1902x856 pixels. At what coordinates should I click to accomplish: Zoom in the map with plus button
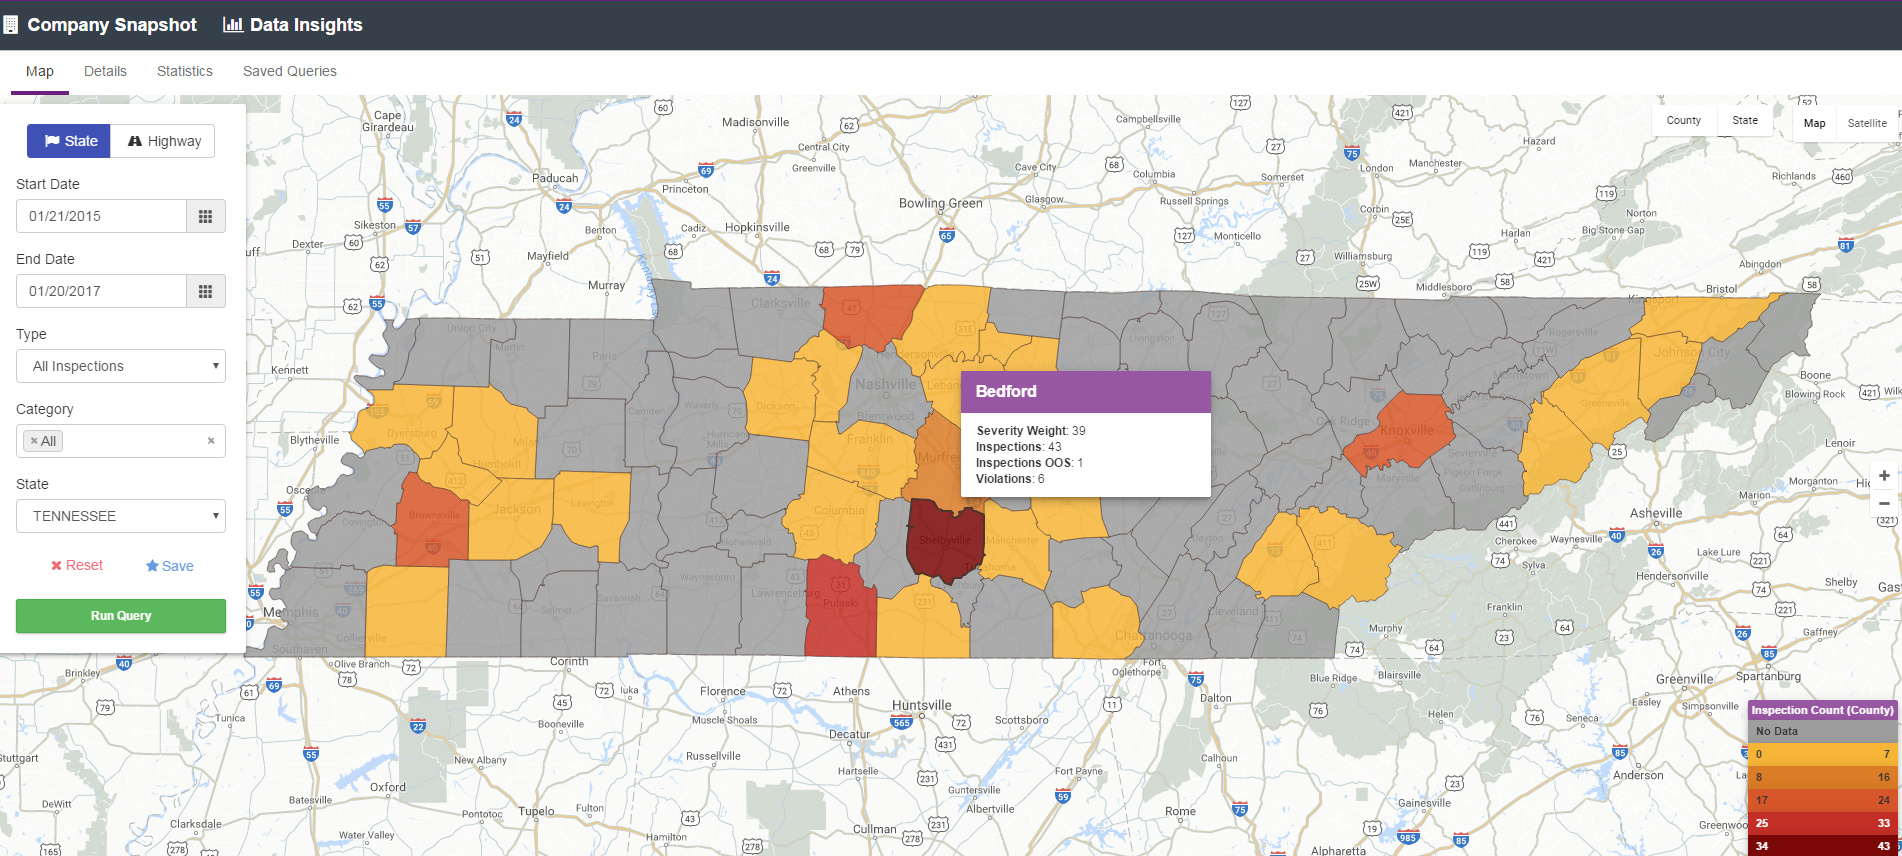tap(1884, 476)
